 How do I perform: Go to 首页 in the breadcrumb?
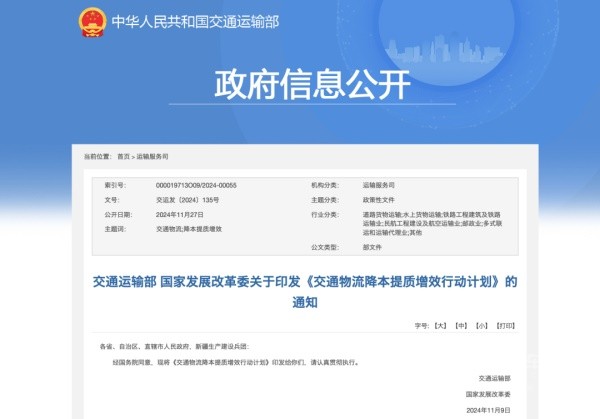pos(123,157)
